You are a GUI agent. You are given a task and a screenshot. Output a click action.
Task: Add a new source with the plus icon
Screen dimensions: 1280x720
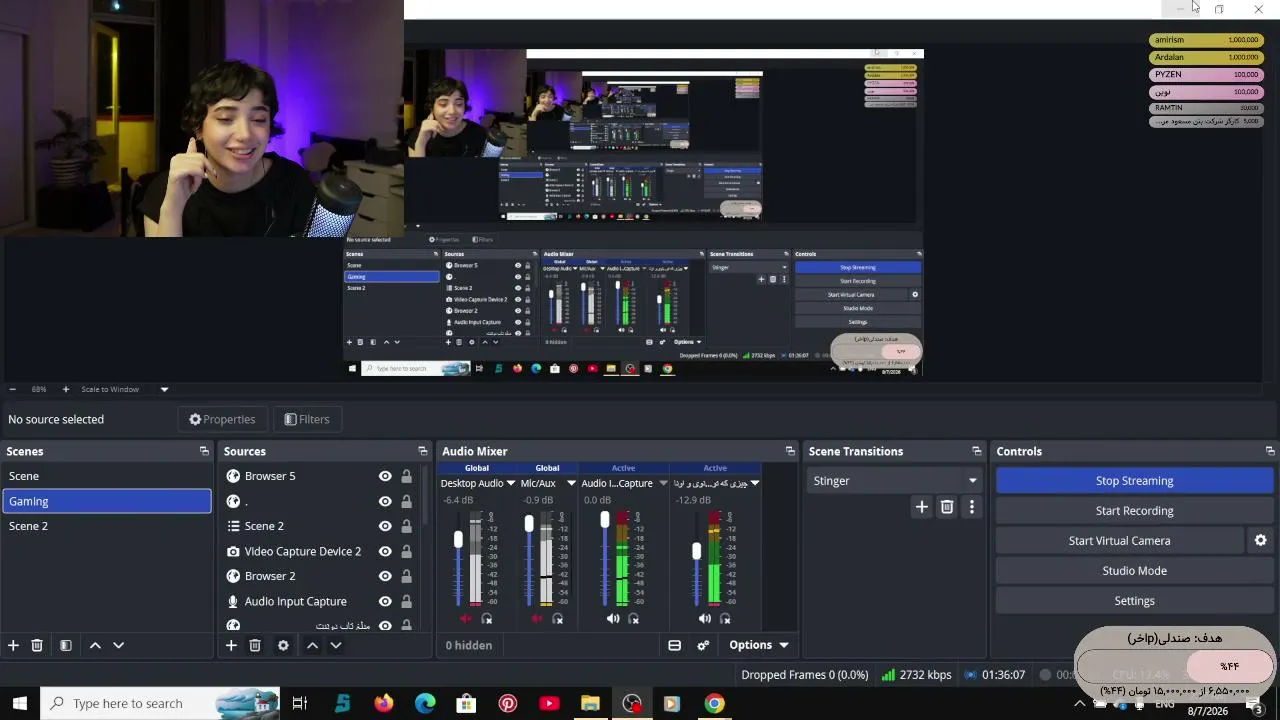pos(231,646)
